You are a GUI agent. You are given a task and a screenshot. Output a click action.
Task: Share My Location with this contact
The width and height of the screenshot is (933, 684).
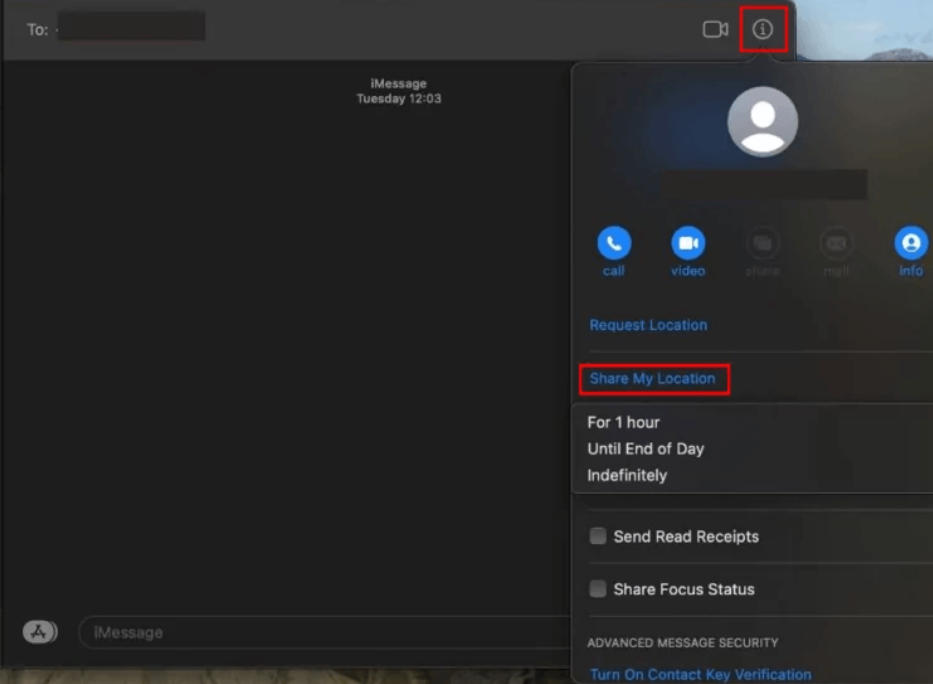point(653,379)
